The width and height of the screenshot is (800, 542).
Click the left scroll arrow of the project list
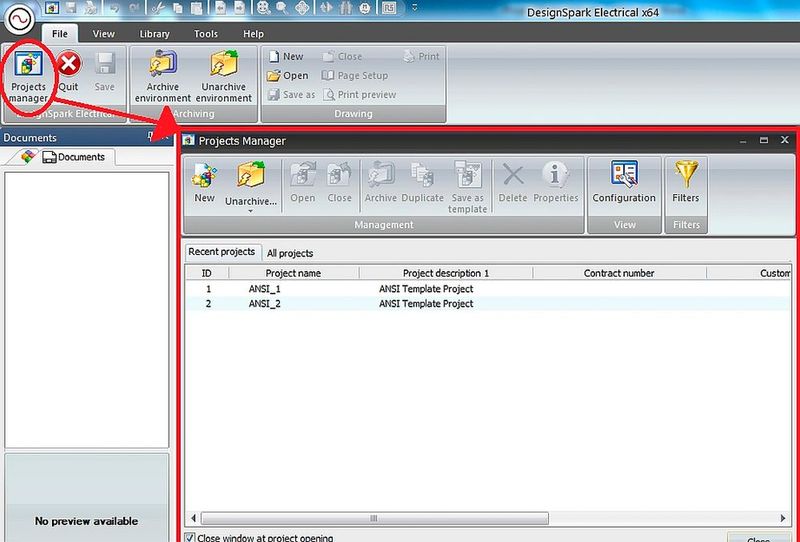(193, 519)
